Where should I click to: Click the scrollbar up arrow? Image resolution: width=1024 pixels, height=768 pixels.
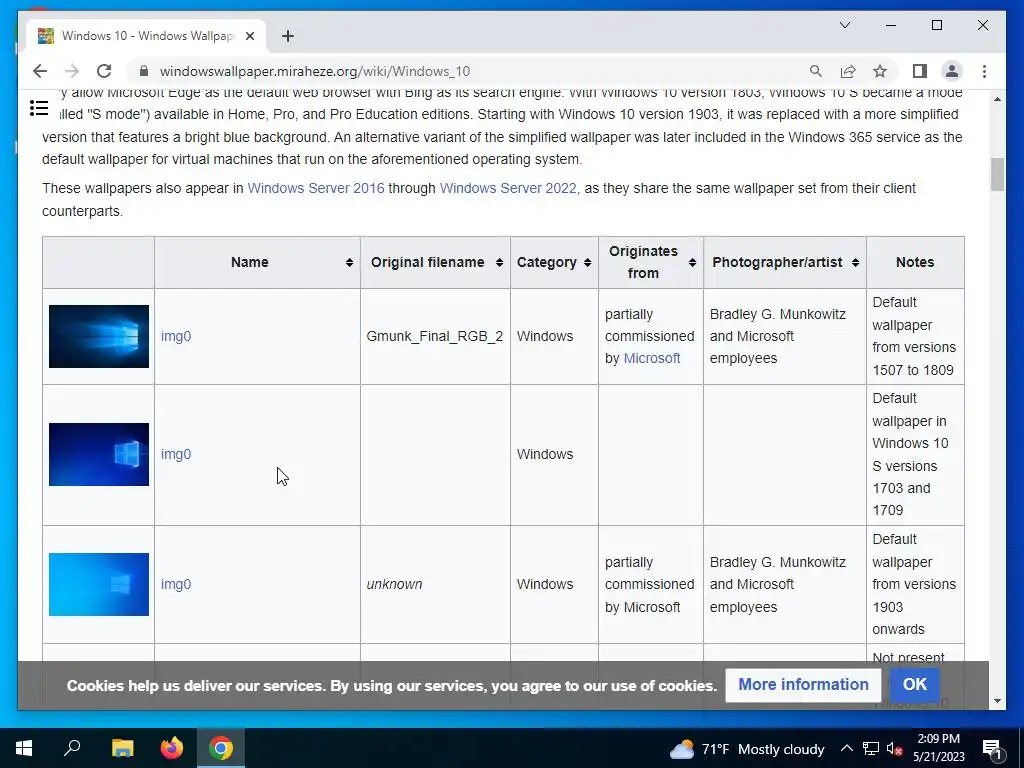pyautogui.click(x=997, y=99)
